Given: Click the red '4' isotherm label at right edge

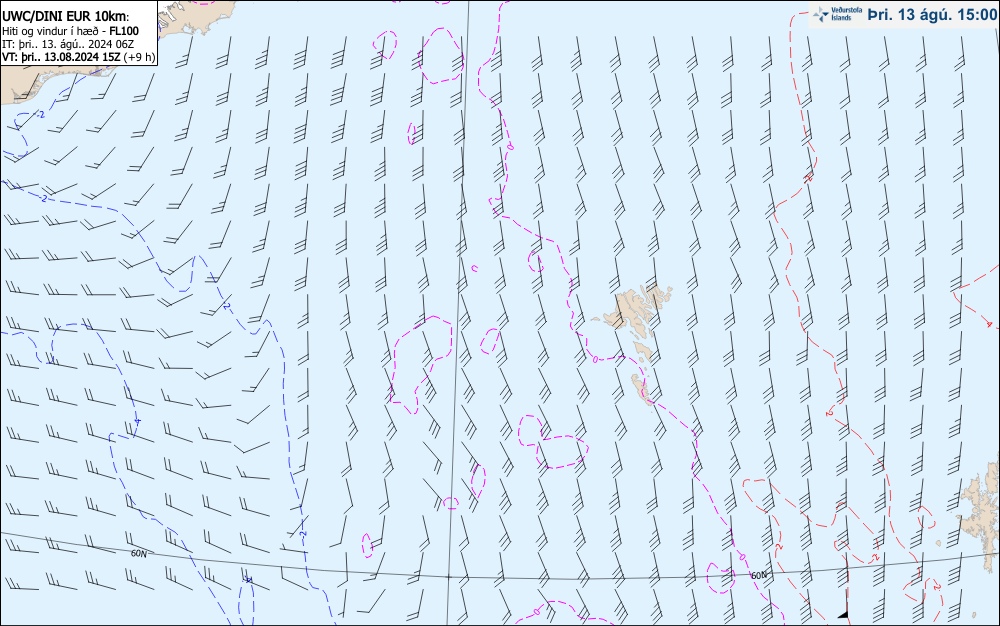Looking at the screenshot, I should pyautogui.click(x=989, y=324).
